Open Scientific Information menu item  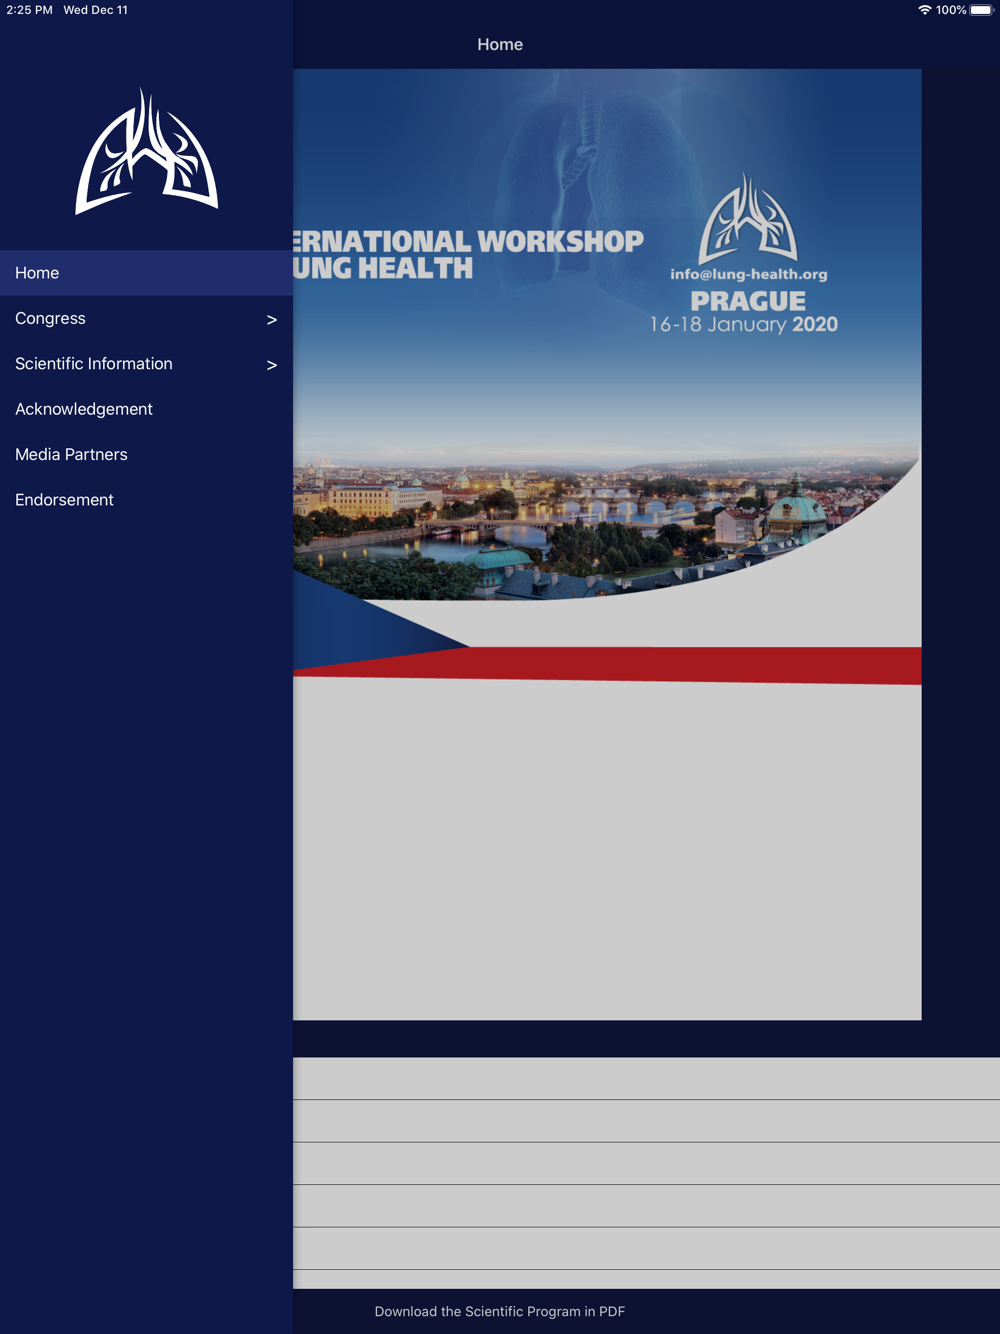click(x=146, y=364)
